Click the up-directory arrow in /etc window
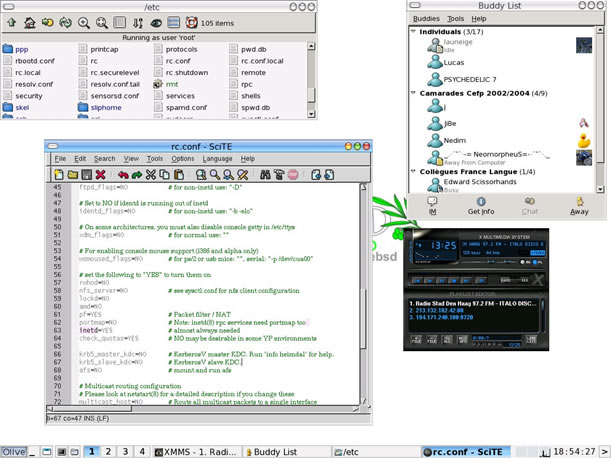 (x=10, y=22)
